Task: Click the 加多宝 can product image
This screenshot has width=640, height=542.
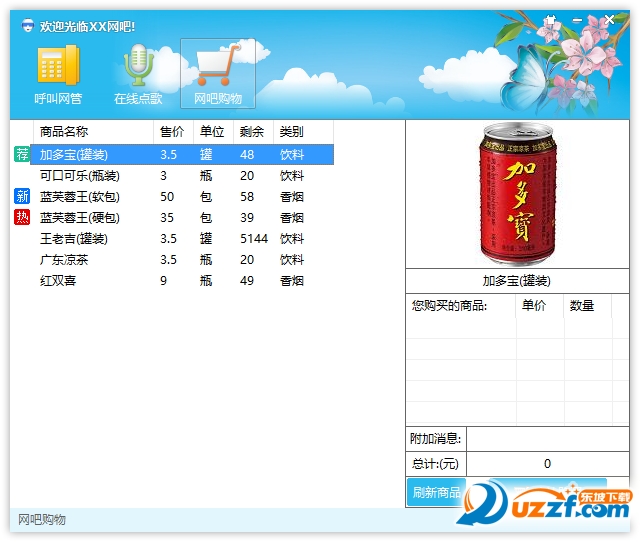Action: click(518, 194)
